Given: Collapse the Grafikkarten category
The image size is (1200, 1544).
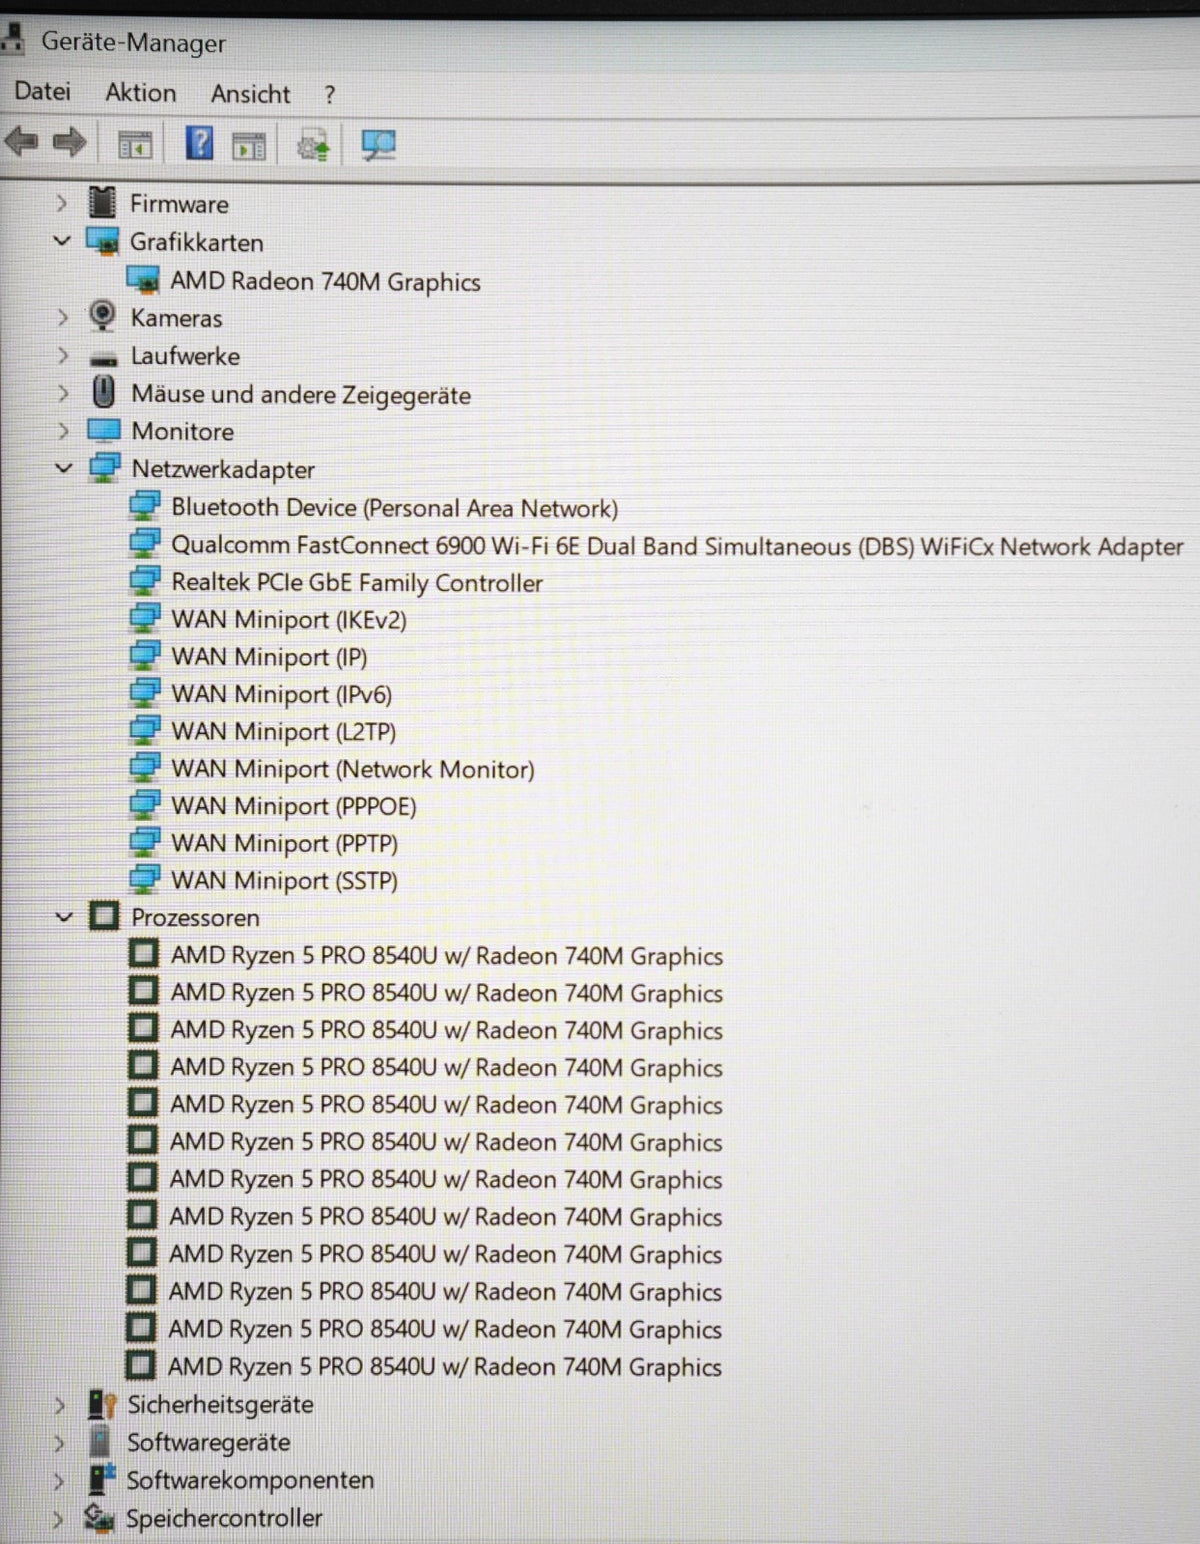Looking at the screenshot, I should (x=62, y=241).
